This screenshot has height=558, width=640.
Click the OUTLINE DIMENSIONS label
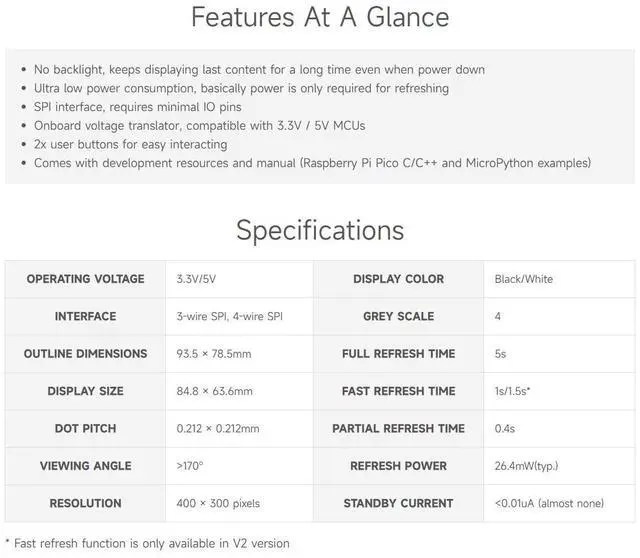point(85,354)
